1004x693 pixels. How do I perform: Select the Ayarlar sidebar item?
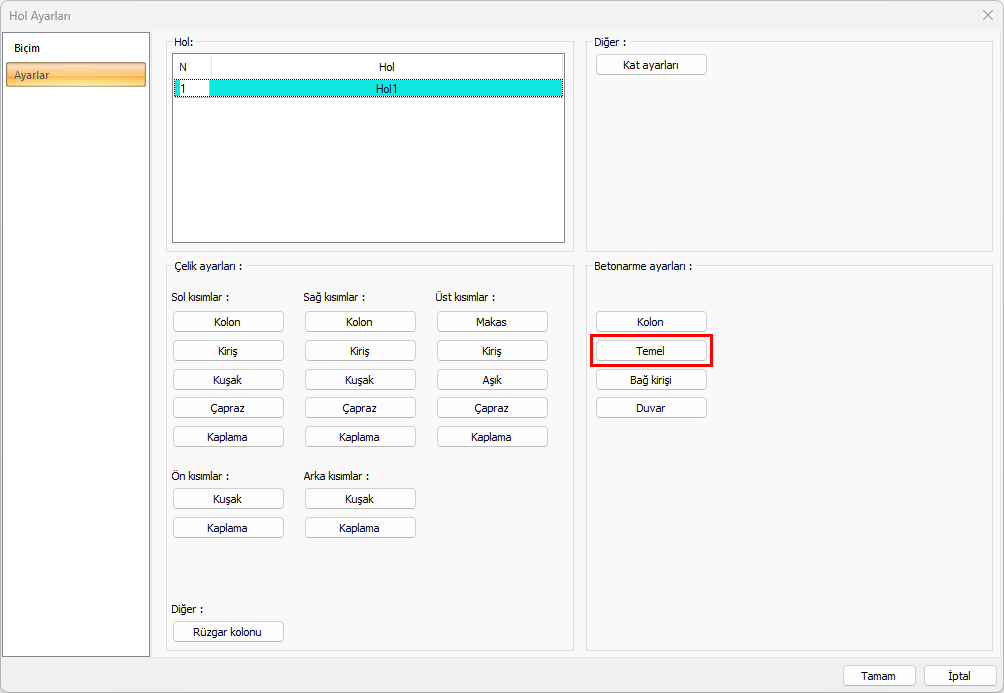tap(76, 75)
